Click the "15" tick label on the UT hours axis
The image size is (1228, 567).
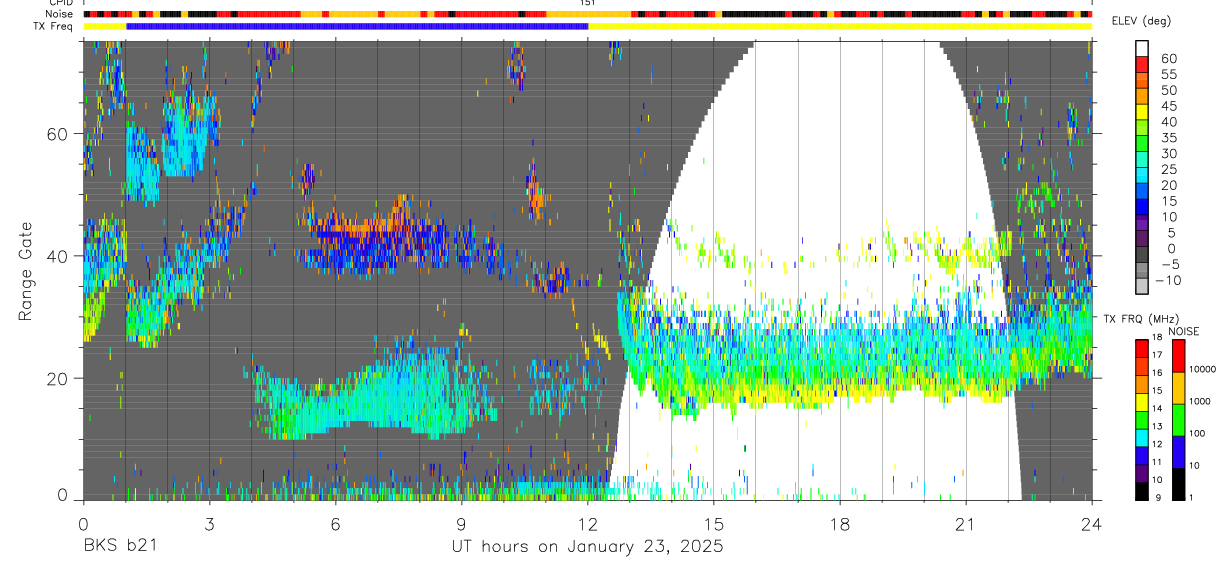(714, 524)
